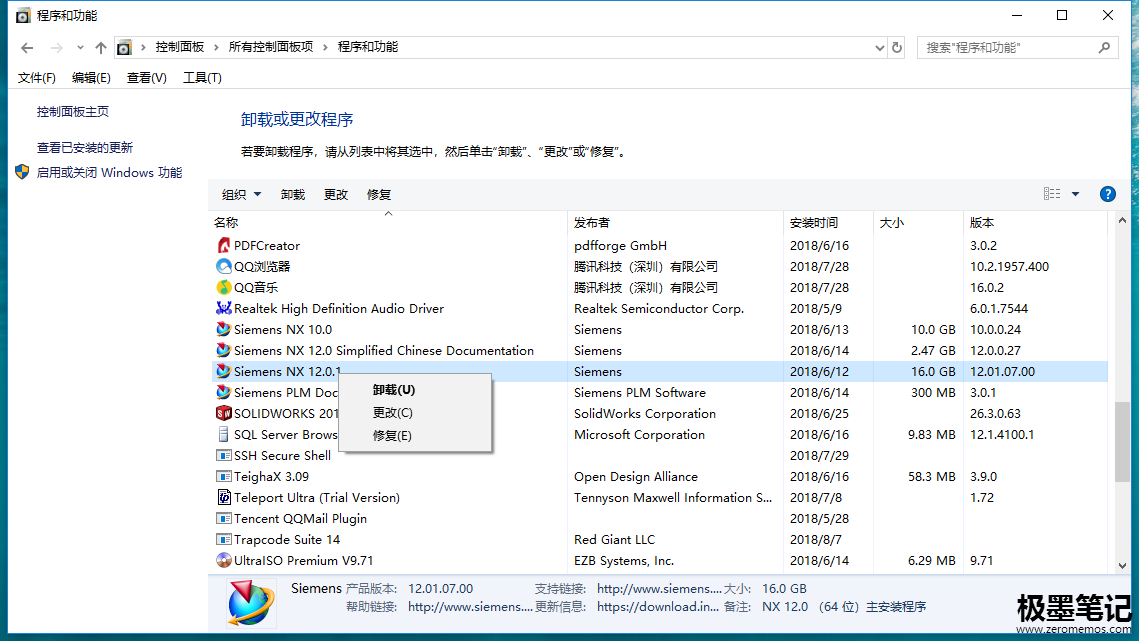Click the 控制面板 breadcrumb segment
The height and width of the screenshot is (641, 1139).
pyautogui.click(x=179, y=47)
